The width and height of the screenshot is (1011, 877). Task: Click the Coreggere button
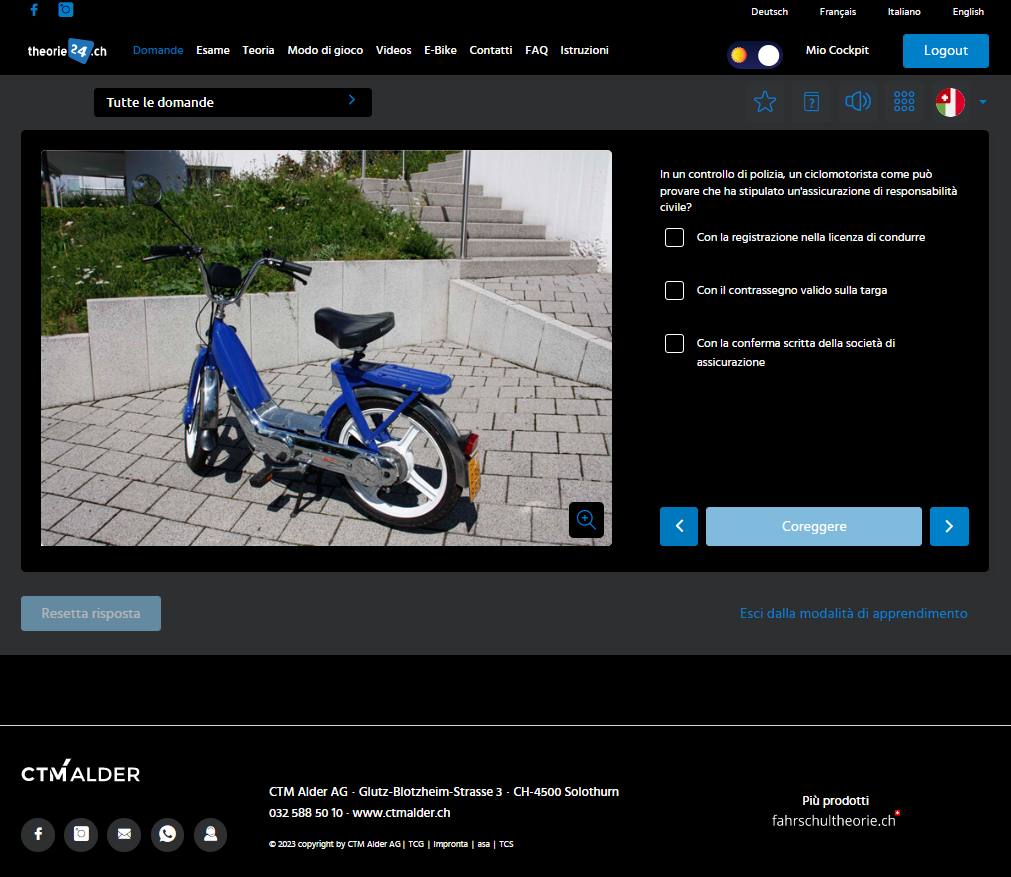pos(814,526)
